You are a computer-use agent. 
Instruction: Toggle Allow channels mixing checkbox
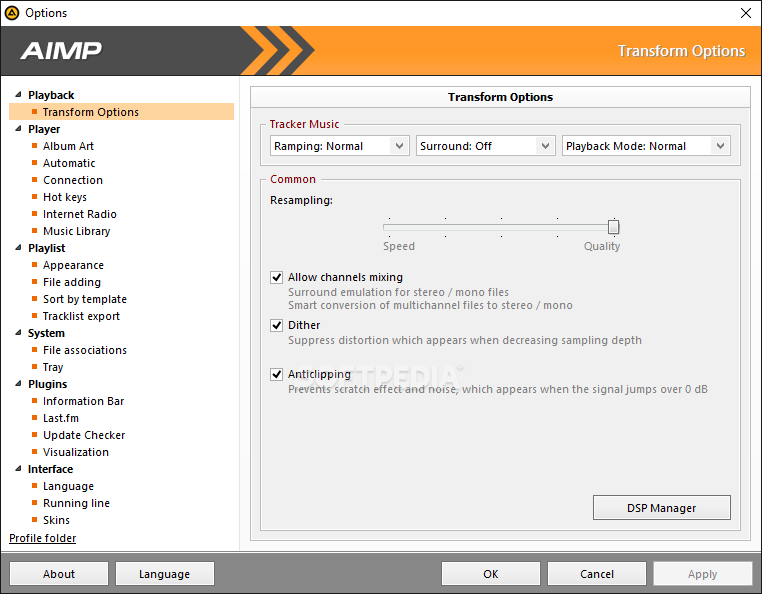pyautogui.click(x=277, y=278)
